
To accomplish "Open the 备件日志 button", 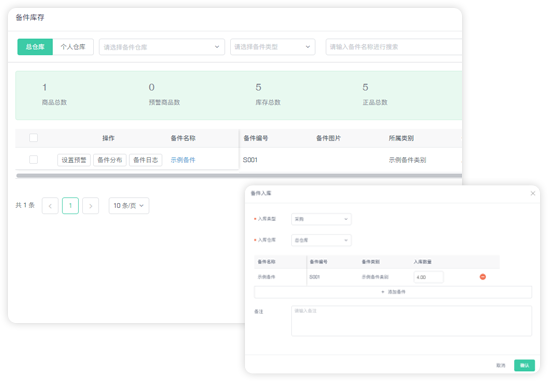I will pyautogui.click(x=146, y=160).
